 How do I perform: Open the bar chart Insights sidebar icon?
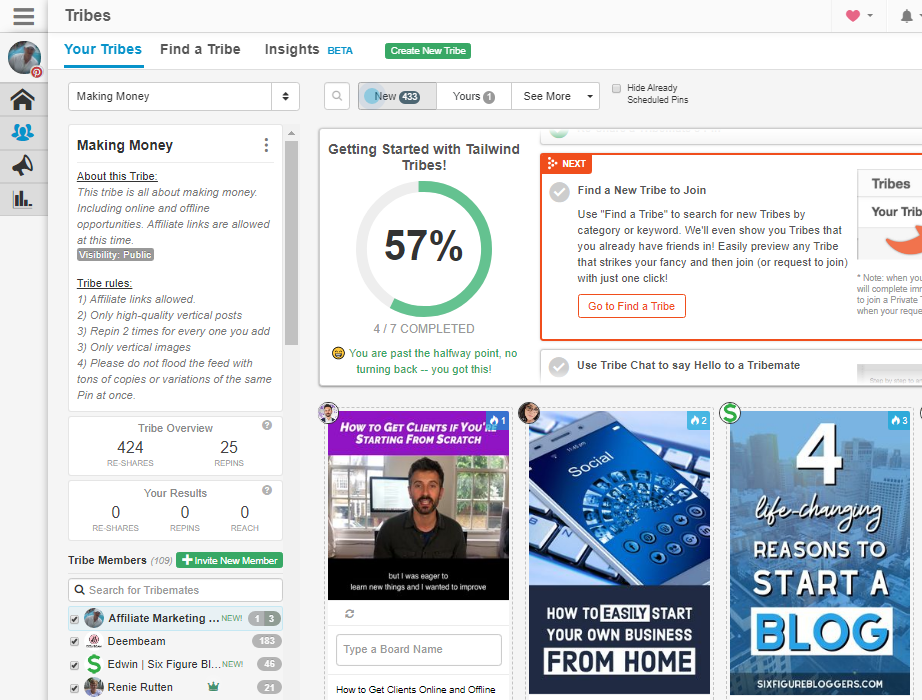click(22, 198)
